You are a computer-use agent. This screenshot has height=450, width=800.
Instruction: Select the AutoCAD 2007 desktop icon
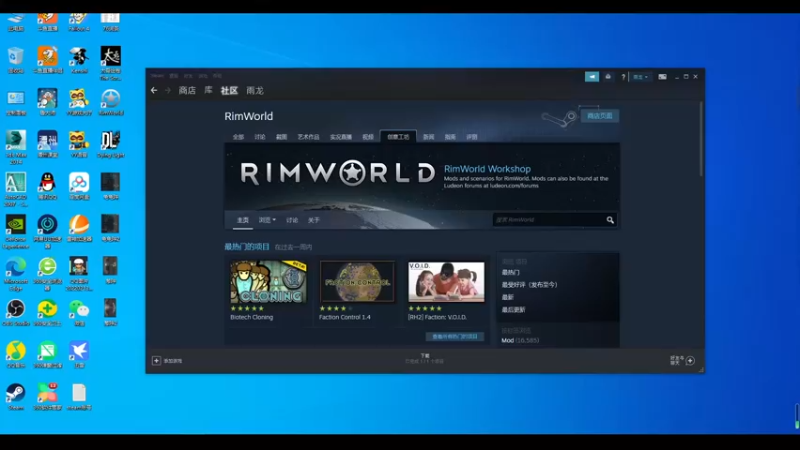coord(16,190)
